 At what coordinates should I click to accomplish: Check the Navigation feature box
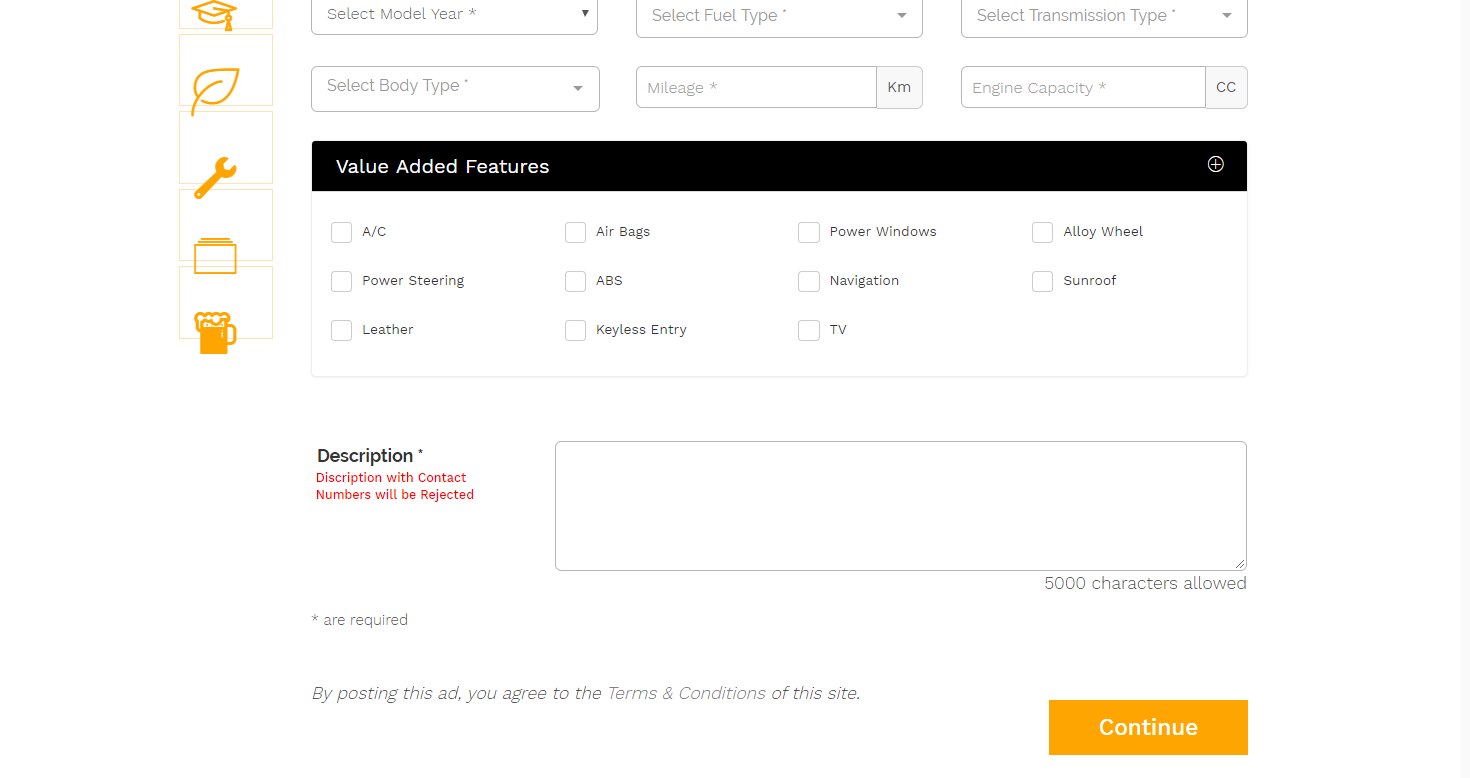point(809,281)
